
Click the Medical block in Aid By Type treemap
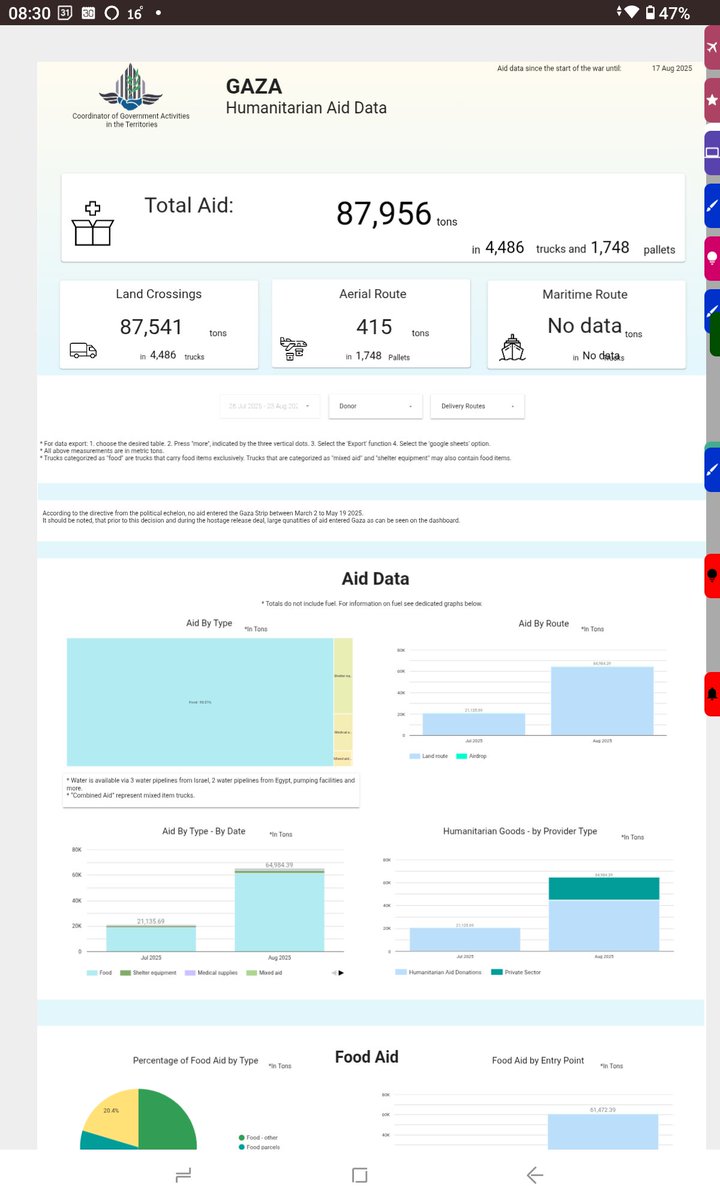(343, 732)
